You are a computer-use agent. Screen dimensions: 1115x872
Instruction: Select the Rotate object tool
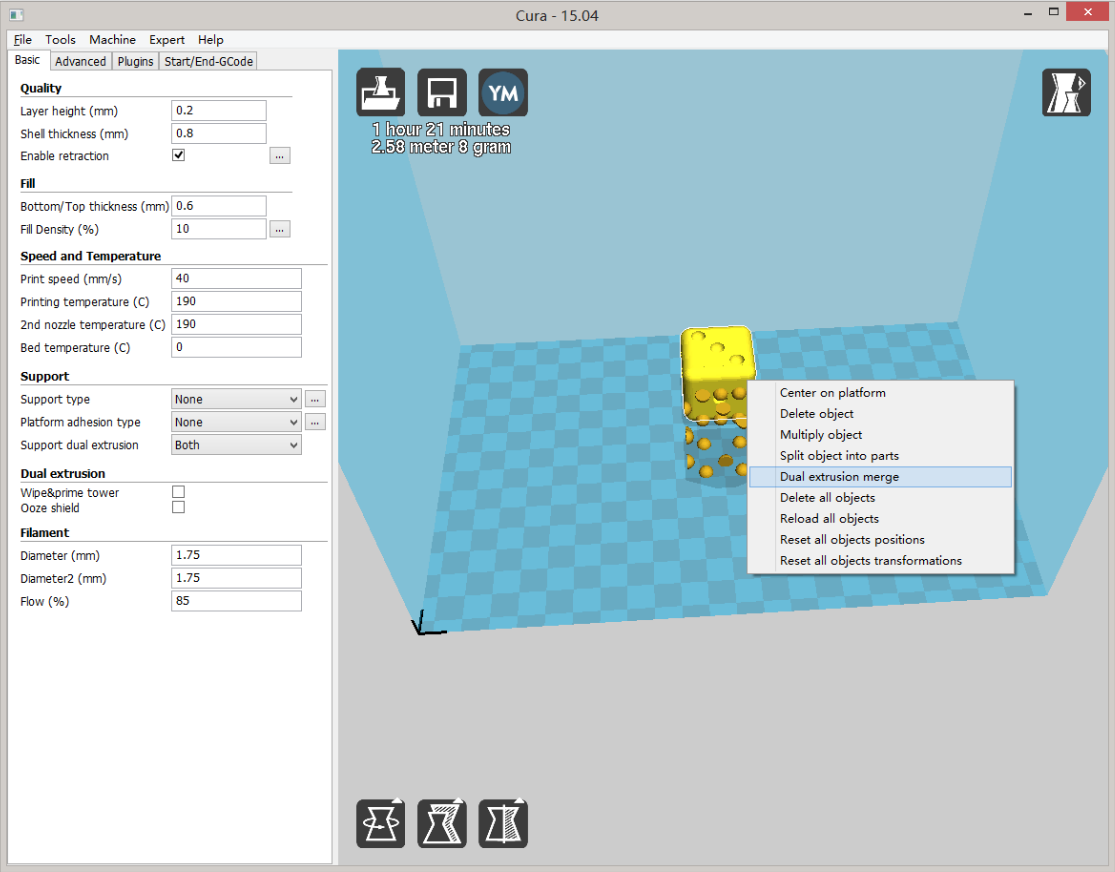[x=380, y=823]
